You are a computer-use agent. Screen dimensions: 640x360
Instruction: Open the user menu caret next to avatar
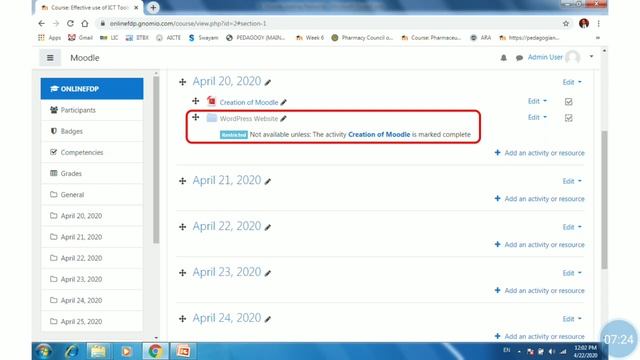[591, 57]
